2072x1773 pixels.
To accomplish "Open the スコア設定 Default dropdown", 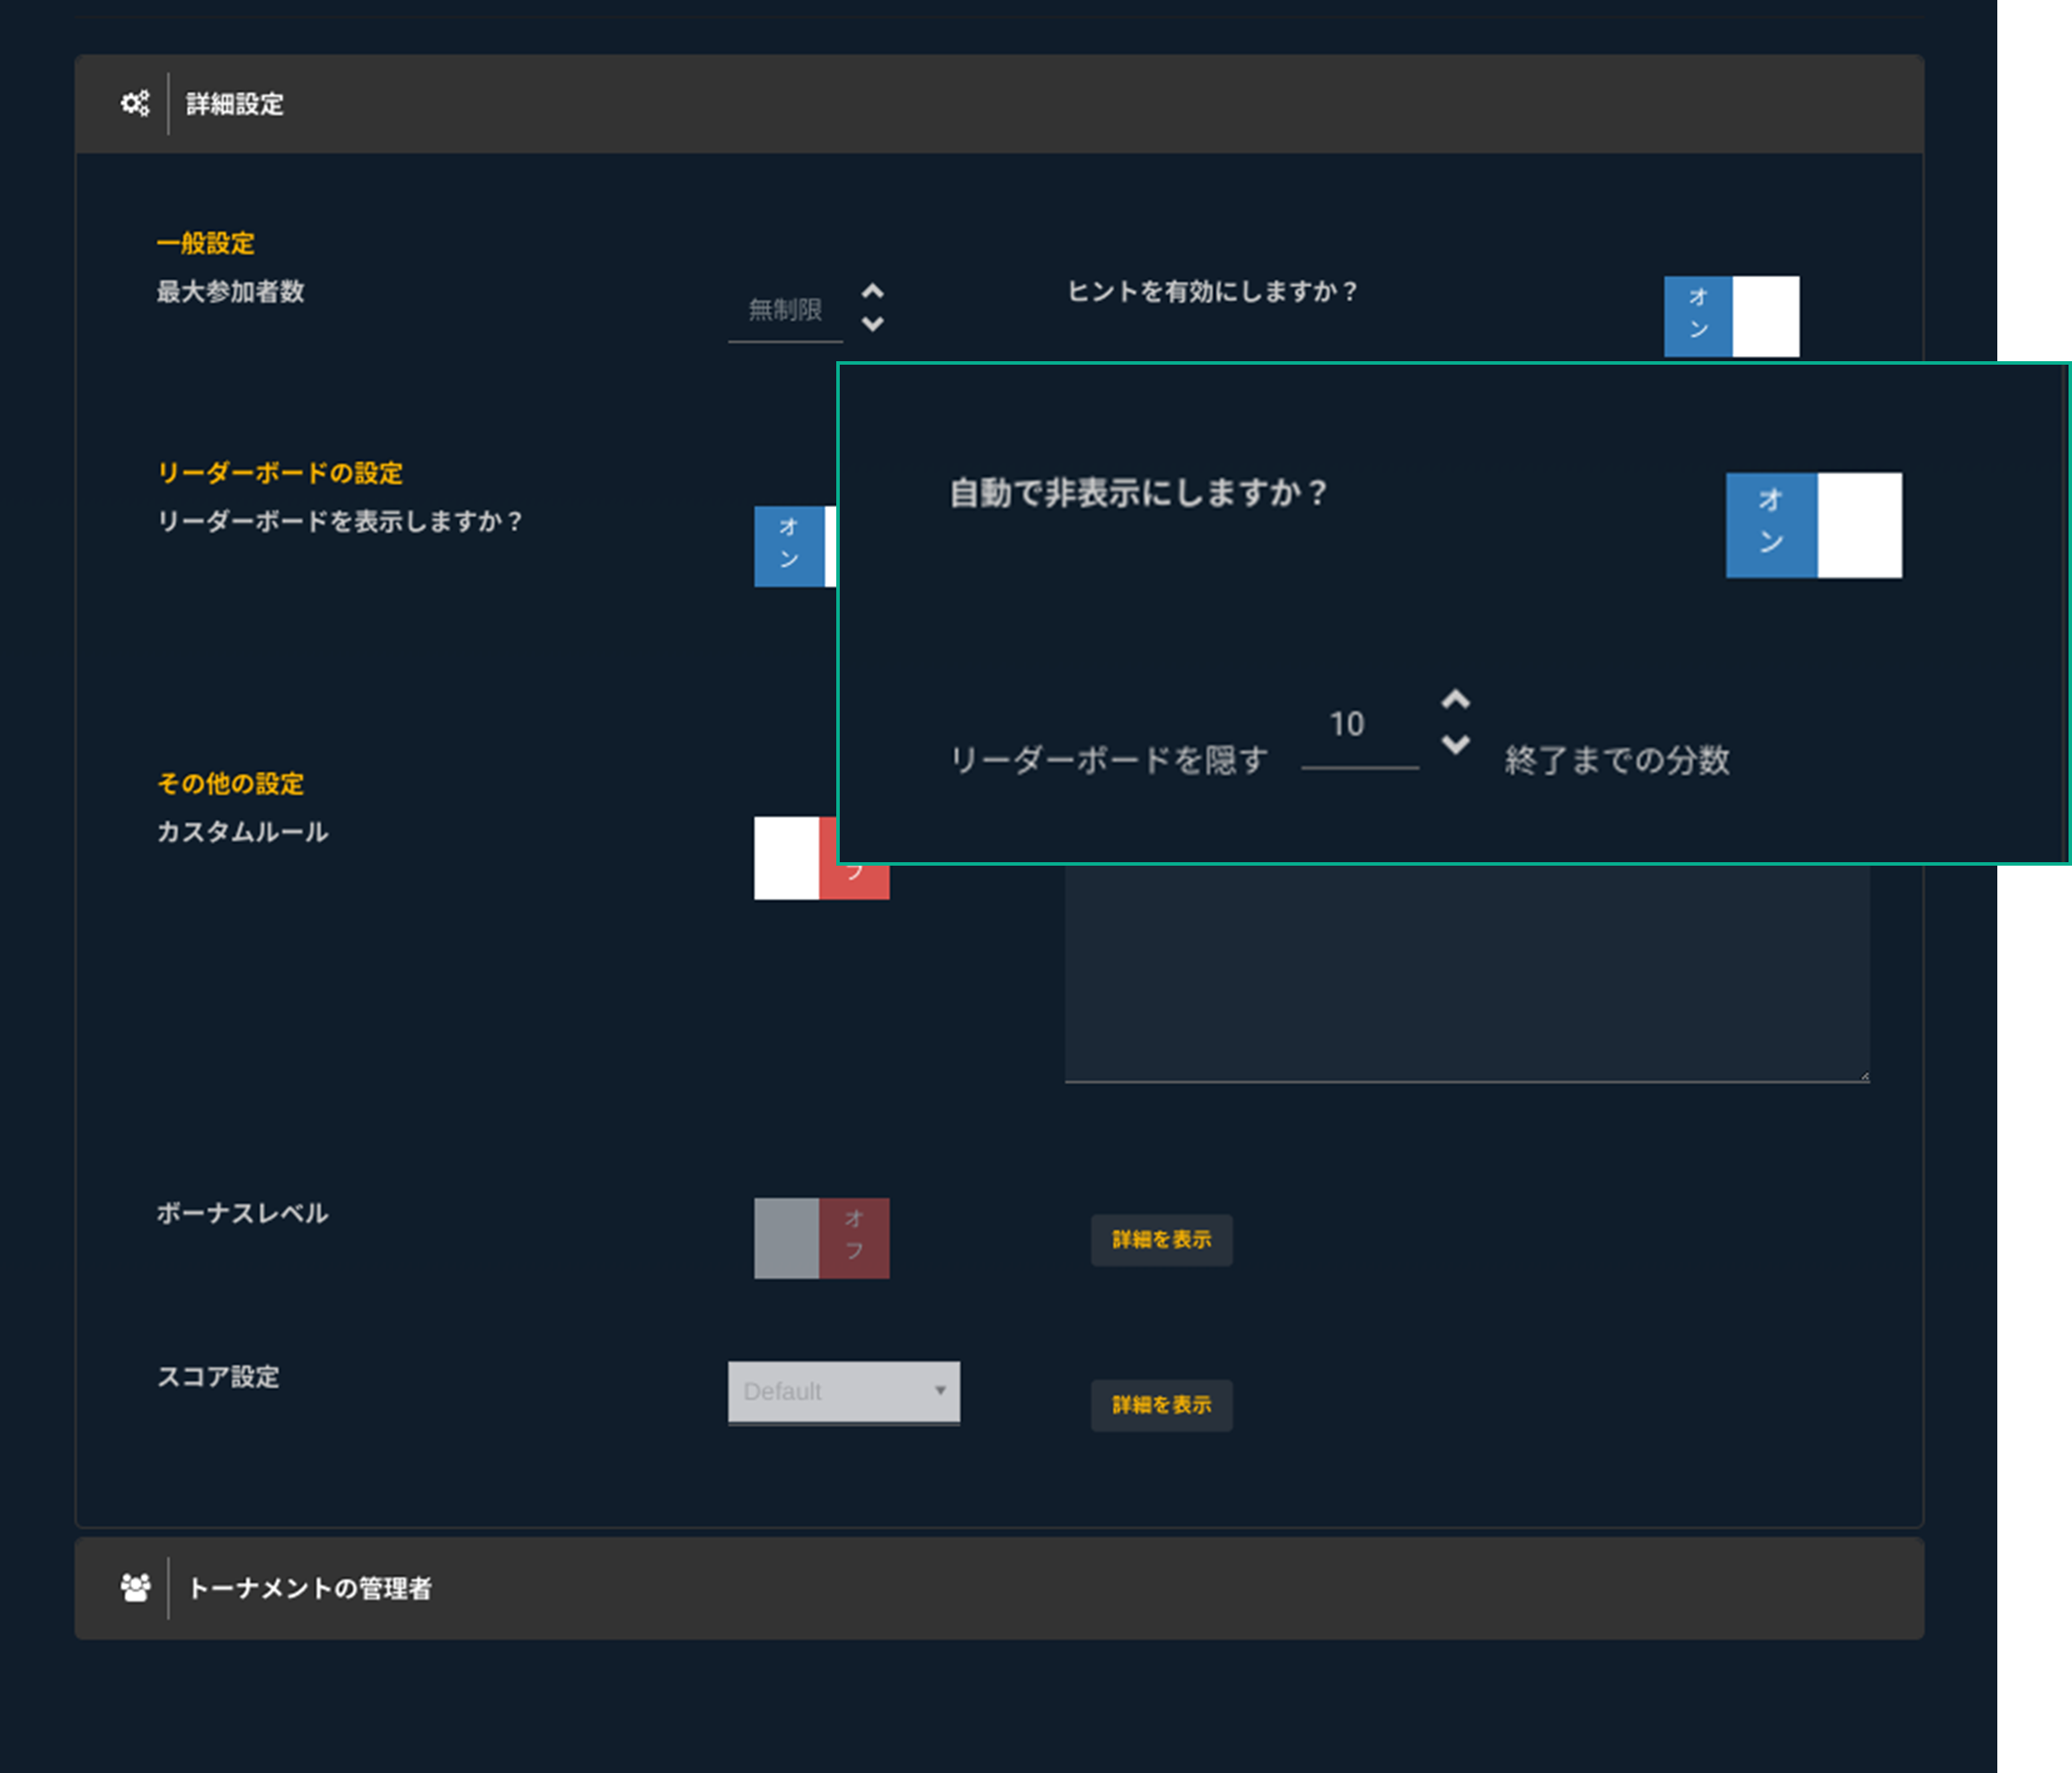I will (843, 1391).
